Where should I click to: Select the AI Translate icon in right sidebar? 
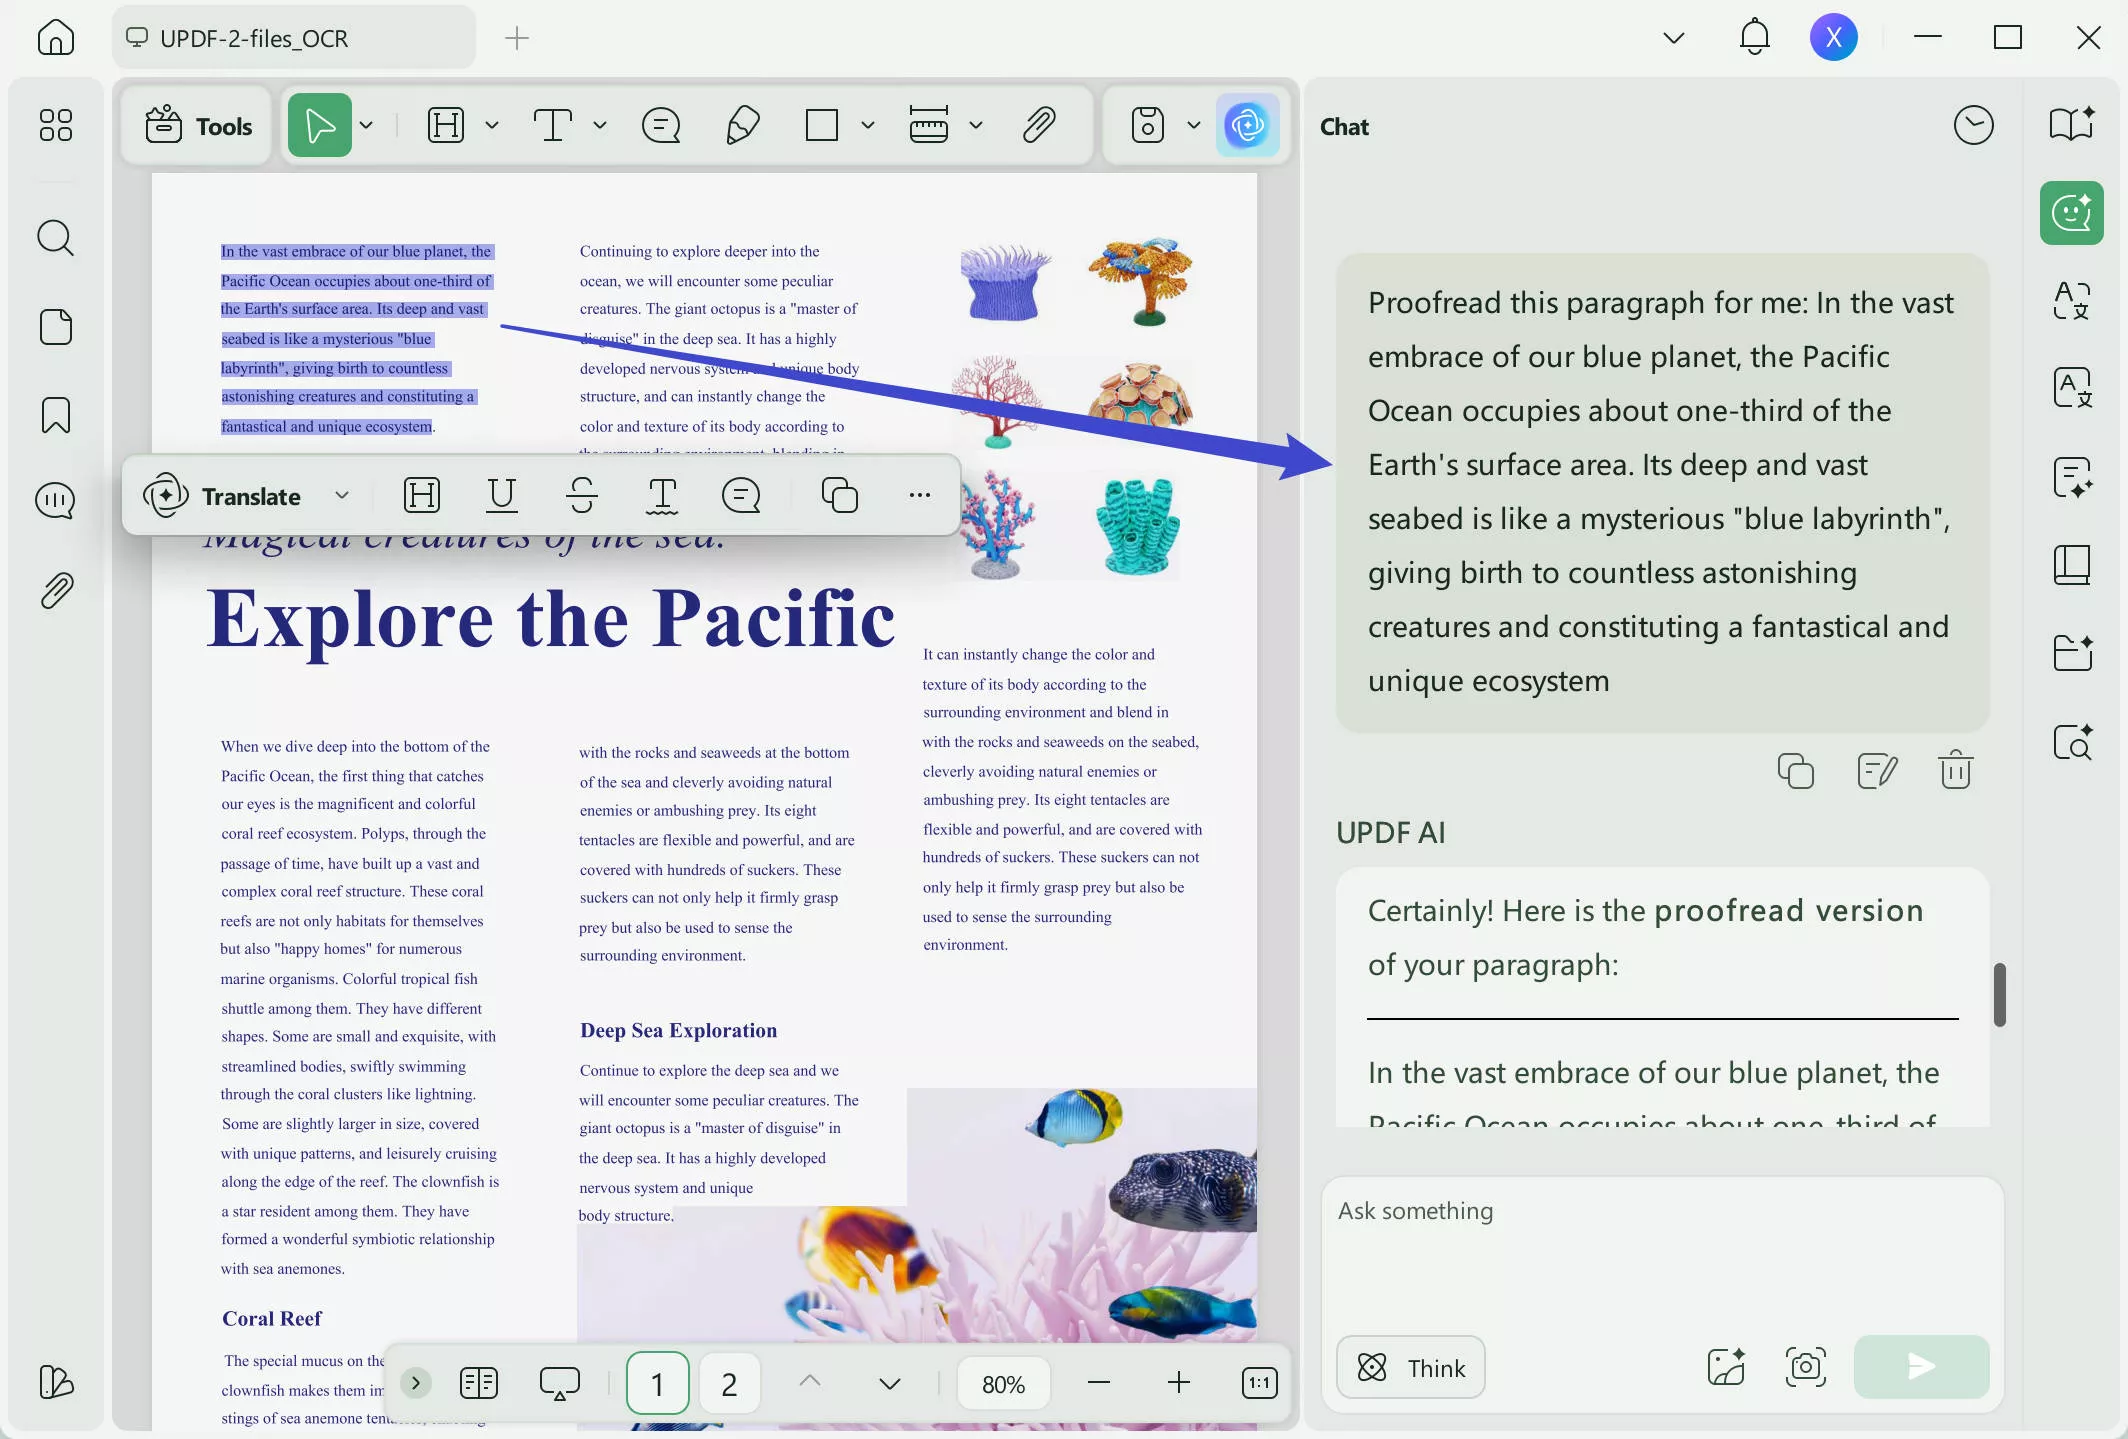click(x=2071, y=301)
